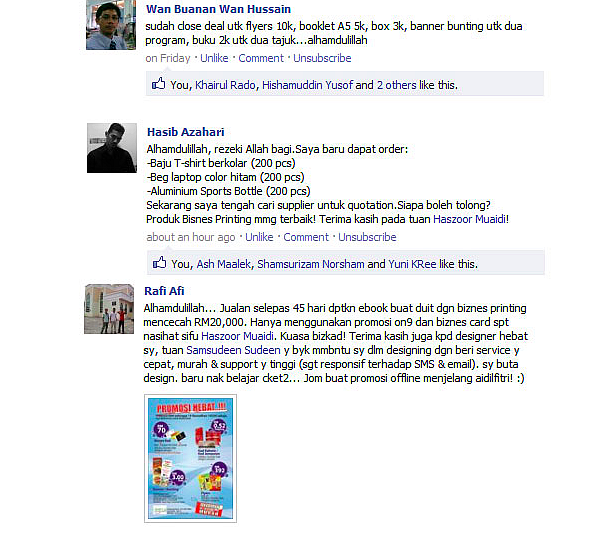This screenshot has width=614, height=537.
Task: Open Samsudeen Sudeen's profile link
Action: point(233,350)
